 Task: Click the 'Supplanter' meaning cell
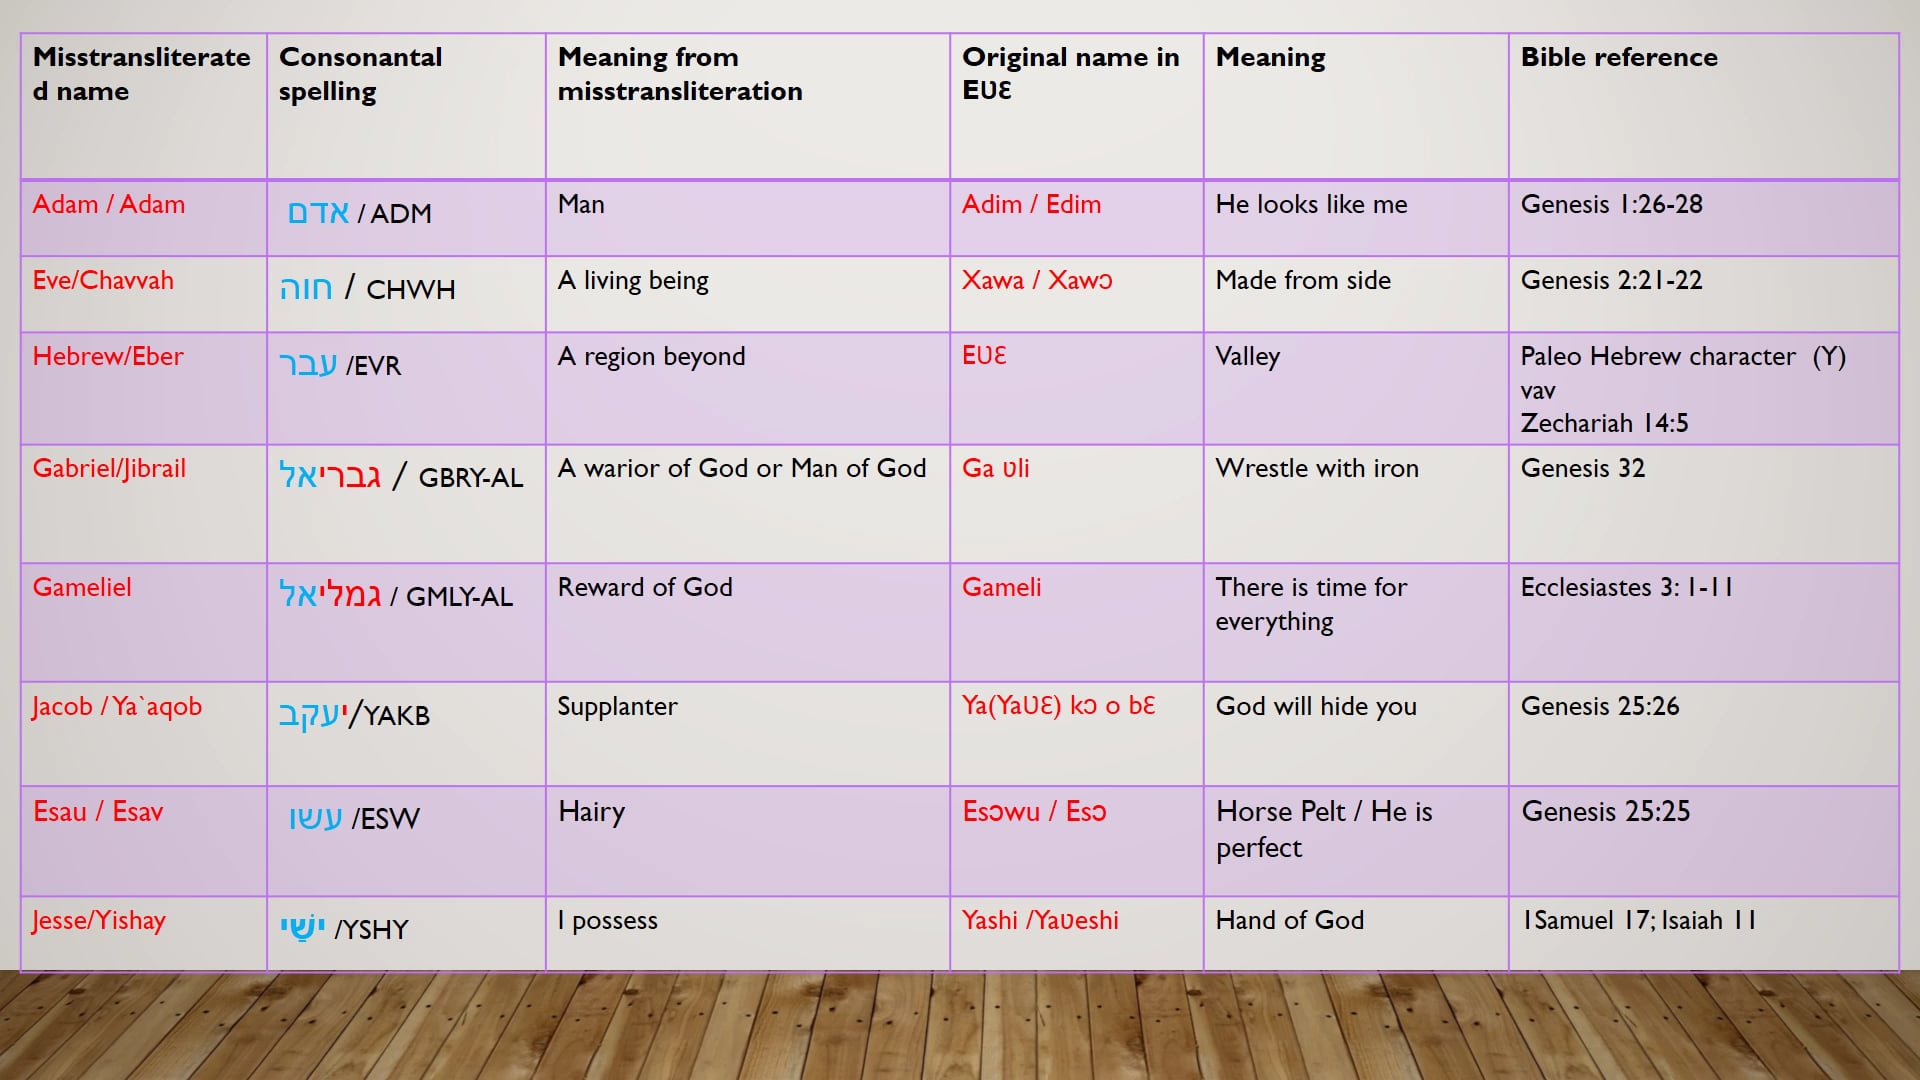[x=617, y=707]
